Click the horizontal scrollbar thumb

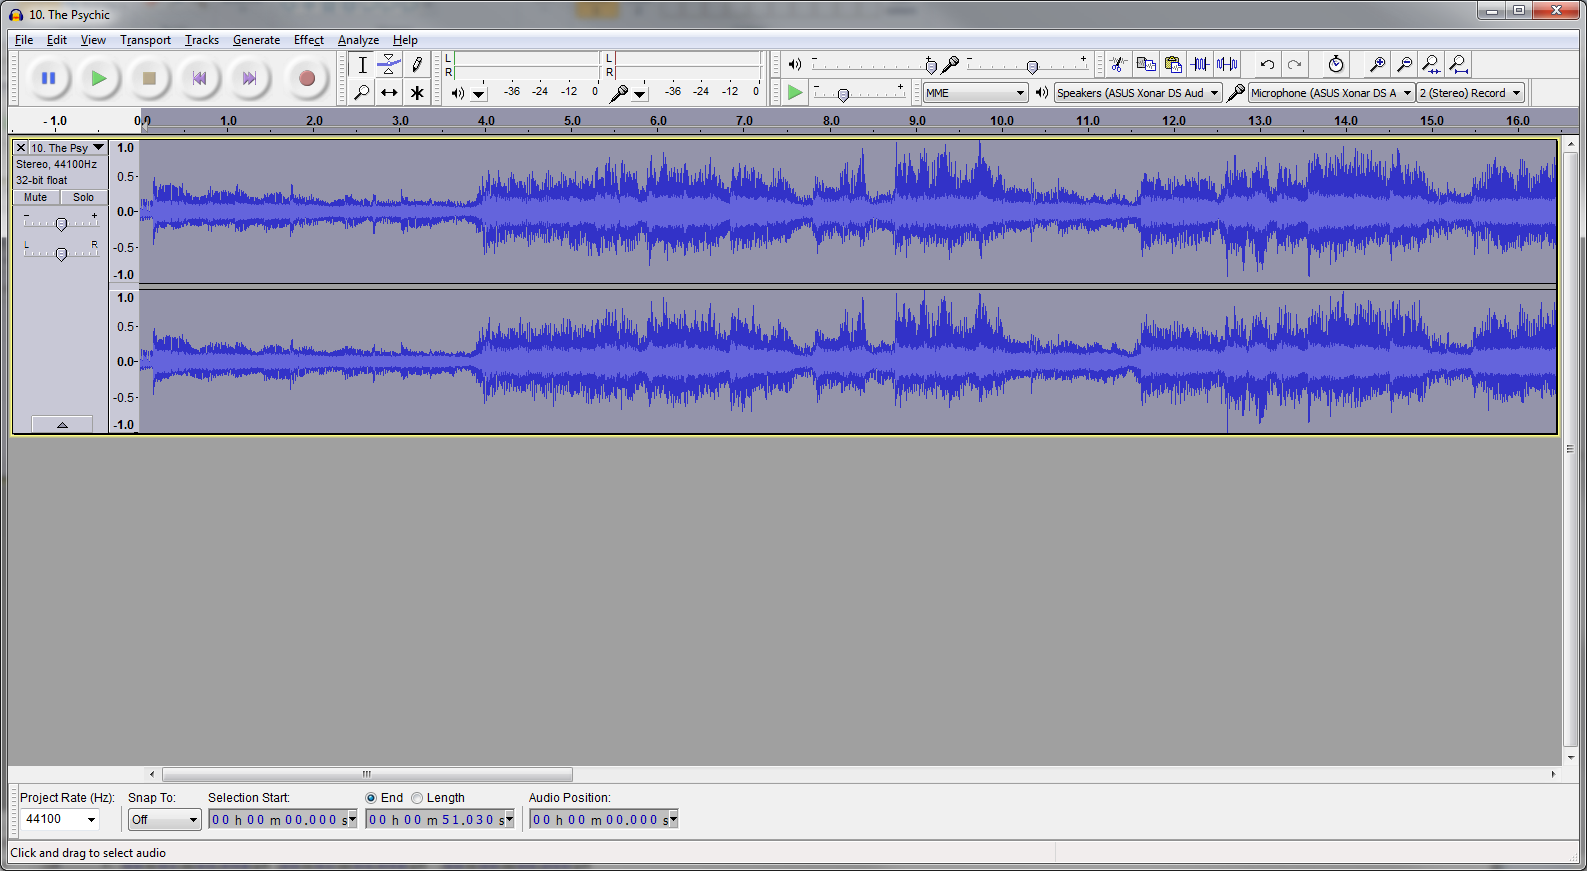click(367, 774)
